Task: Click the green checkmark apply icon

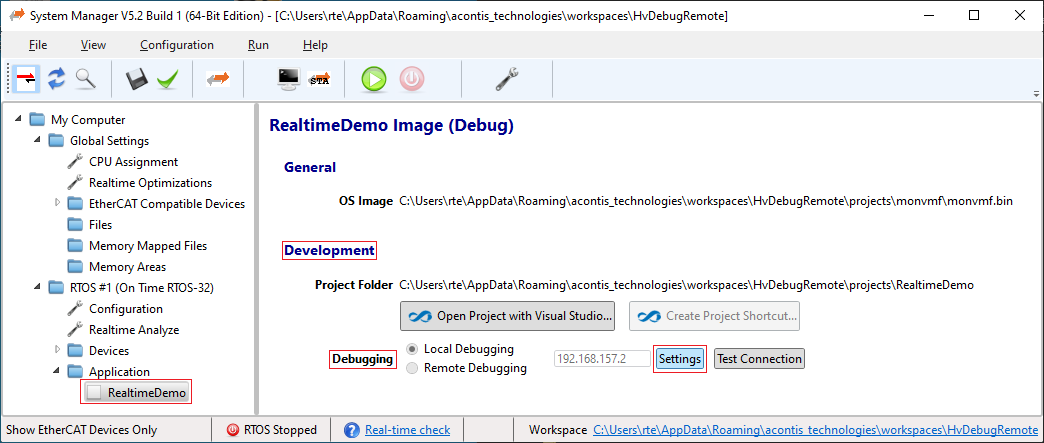Action: pyautogui.click(x=167, y=79)
